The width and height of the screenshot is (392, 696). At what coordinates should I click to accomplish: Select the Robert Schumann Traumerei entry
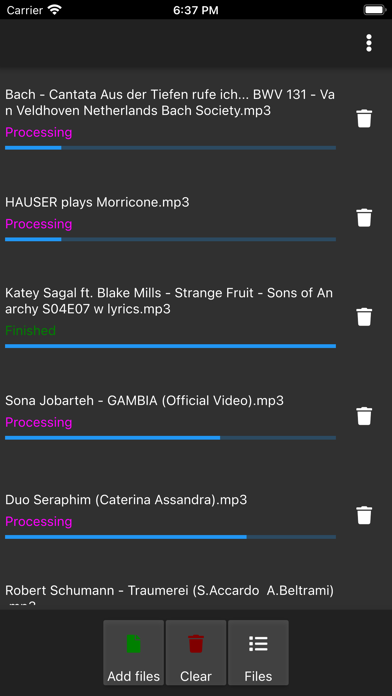pyautogui.click(x=170, y=595)
